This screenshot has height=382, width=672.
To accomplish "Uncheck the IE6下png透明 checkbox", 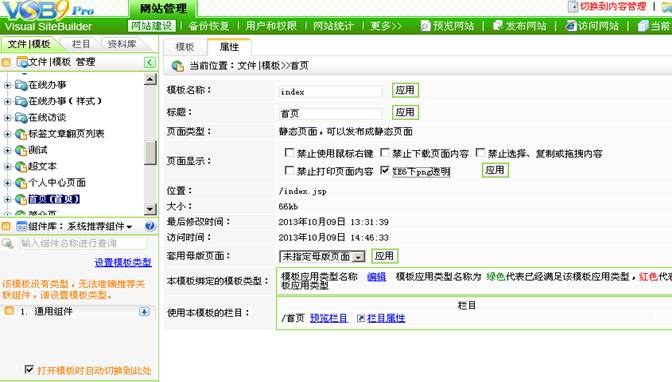I will 385,171.
